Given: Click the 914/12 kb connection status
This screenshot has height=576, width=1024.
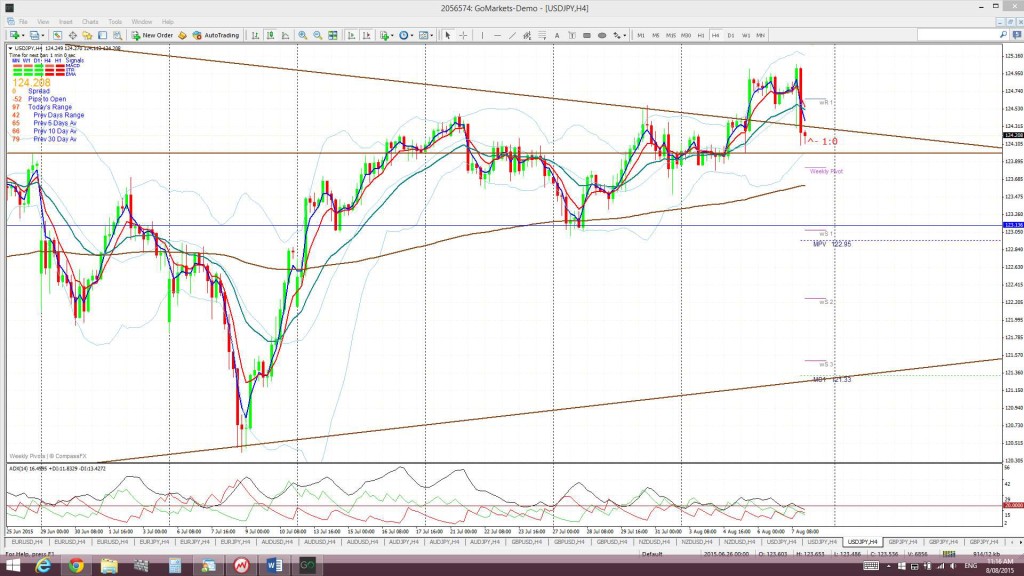Looking at the screenshot, I should tap(986, 554).
